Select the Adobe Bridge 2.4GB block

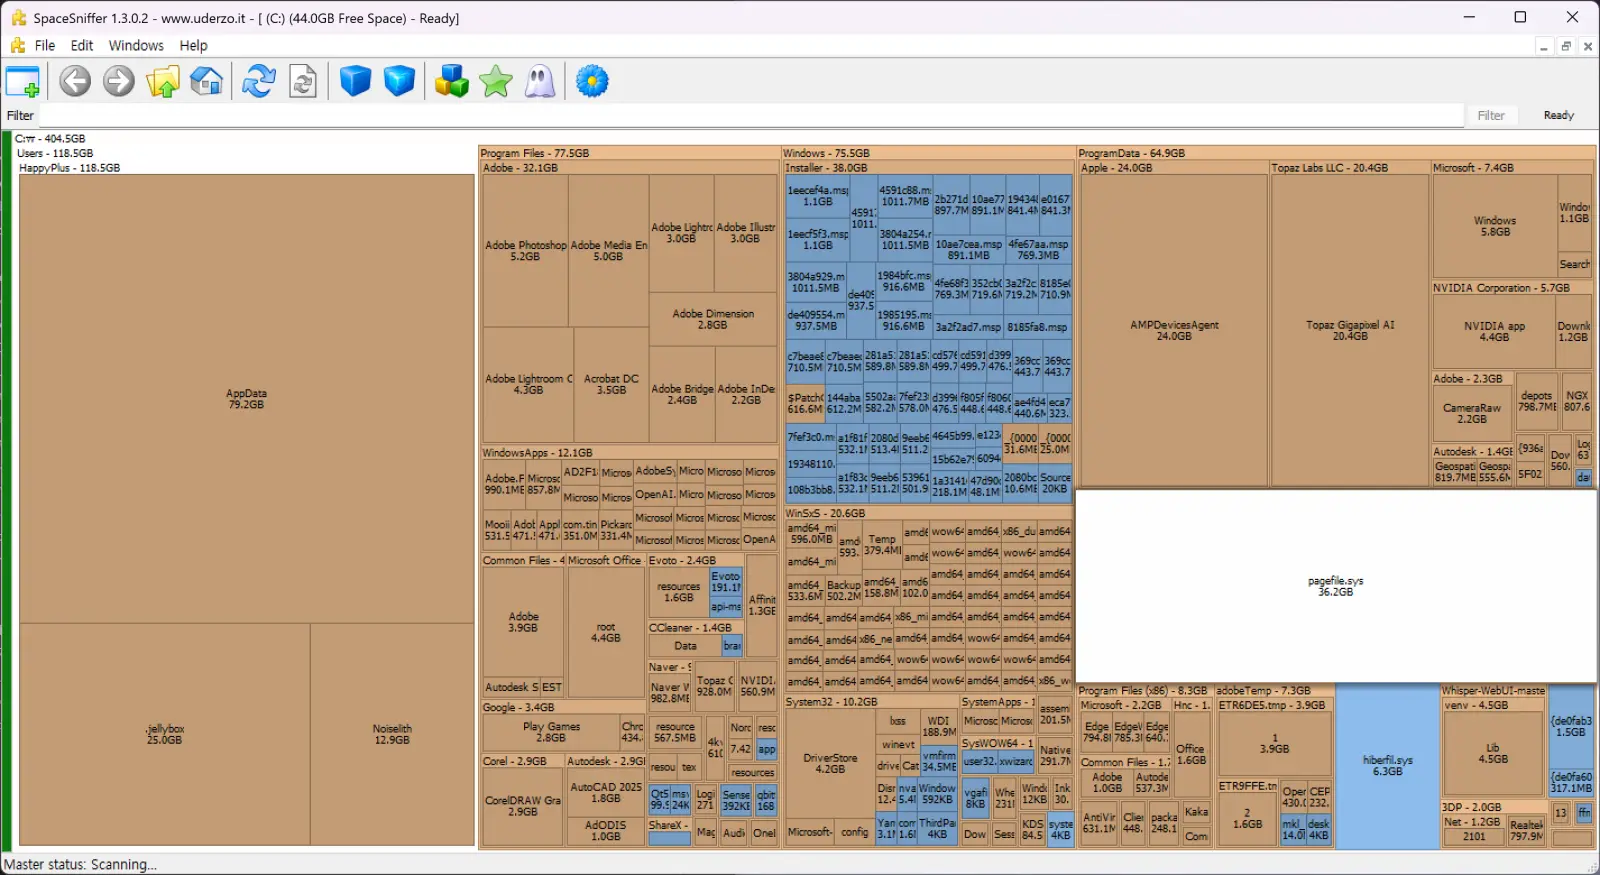[x=682, y=394]
